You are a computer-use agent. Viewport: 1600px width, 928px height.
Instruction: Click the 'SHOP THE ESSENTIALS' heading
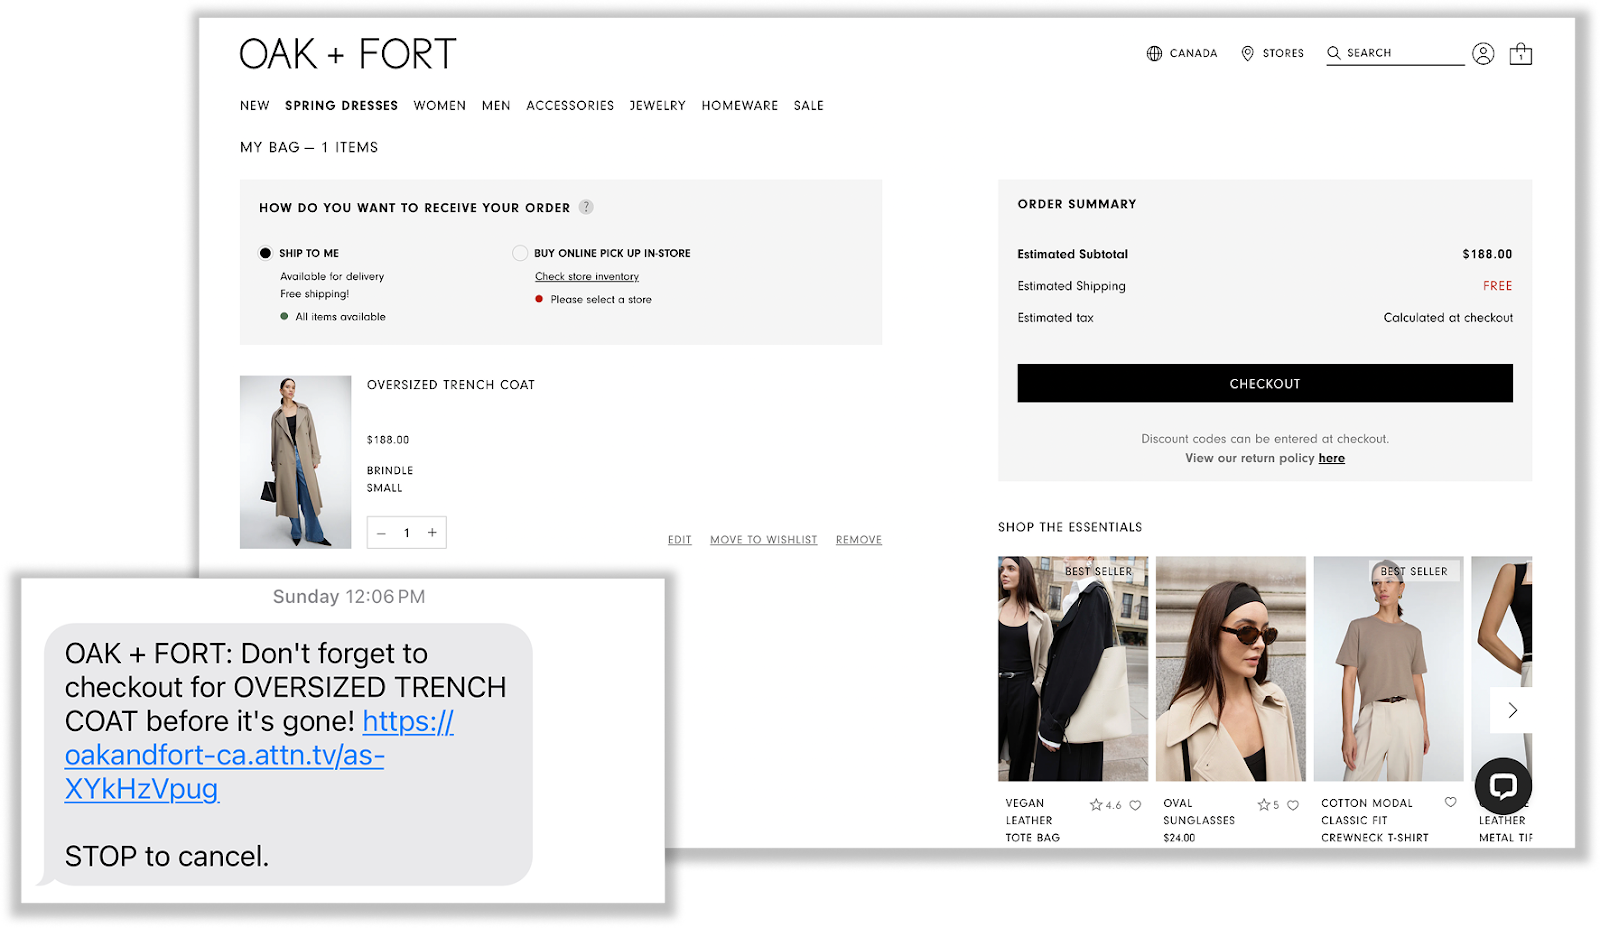pos(1070,527)
